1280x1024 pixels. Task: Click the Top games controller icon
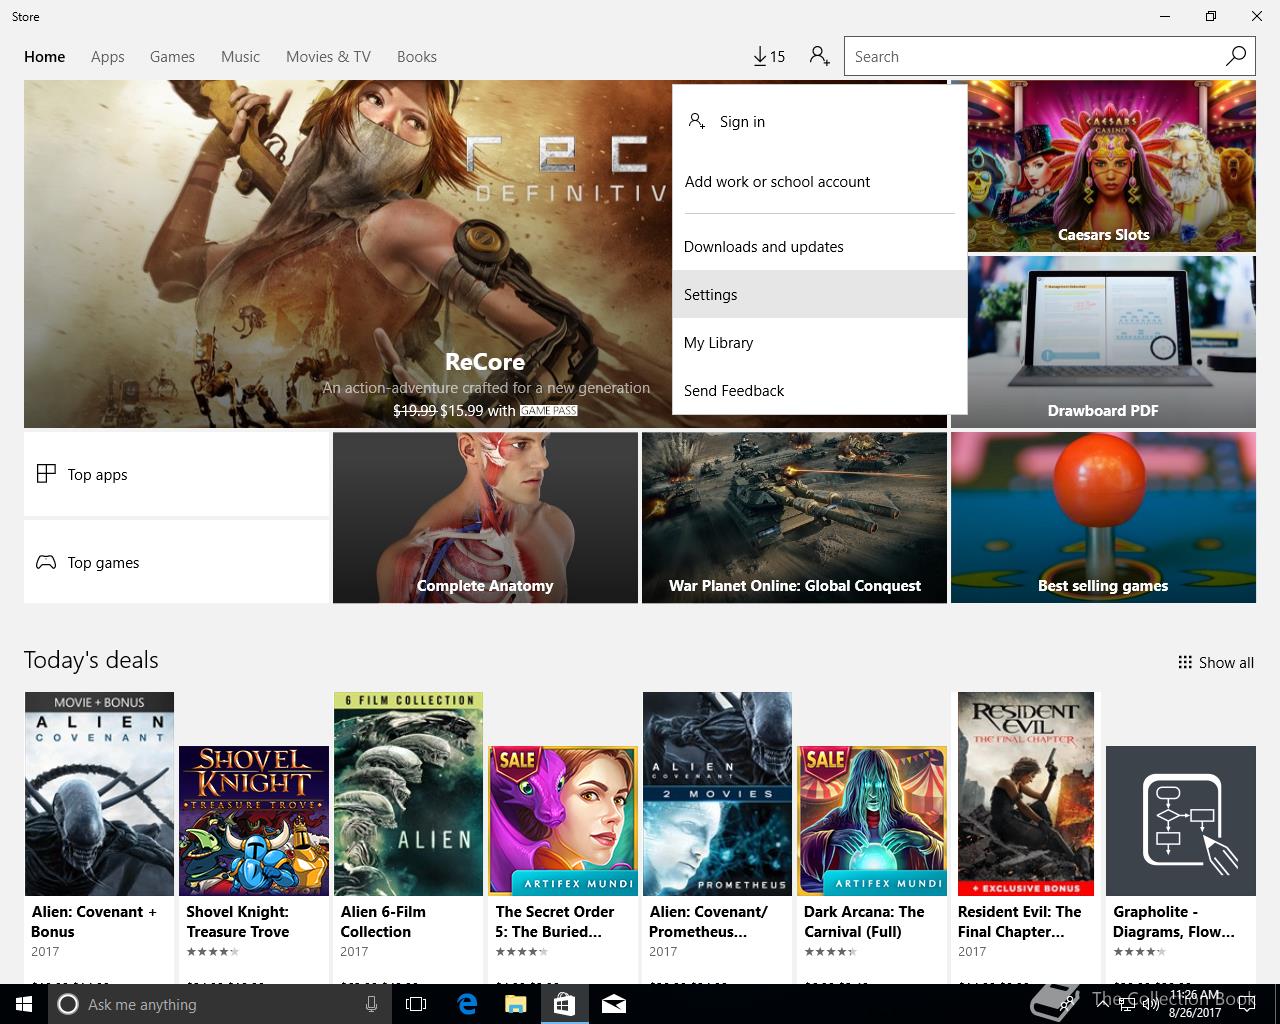pos(46,562)
